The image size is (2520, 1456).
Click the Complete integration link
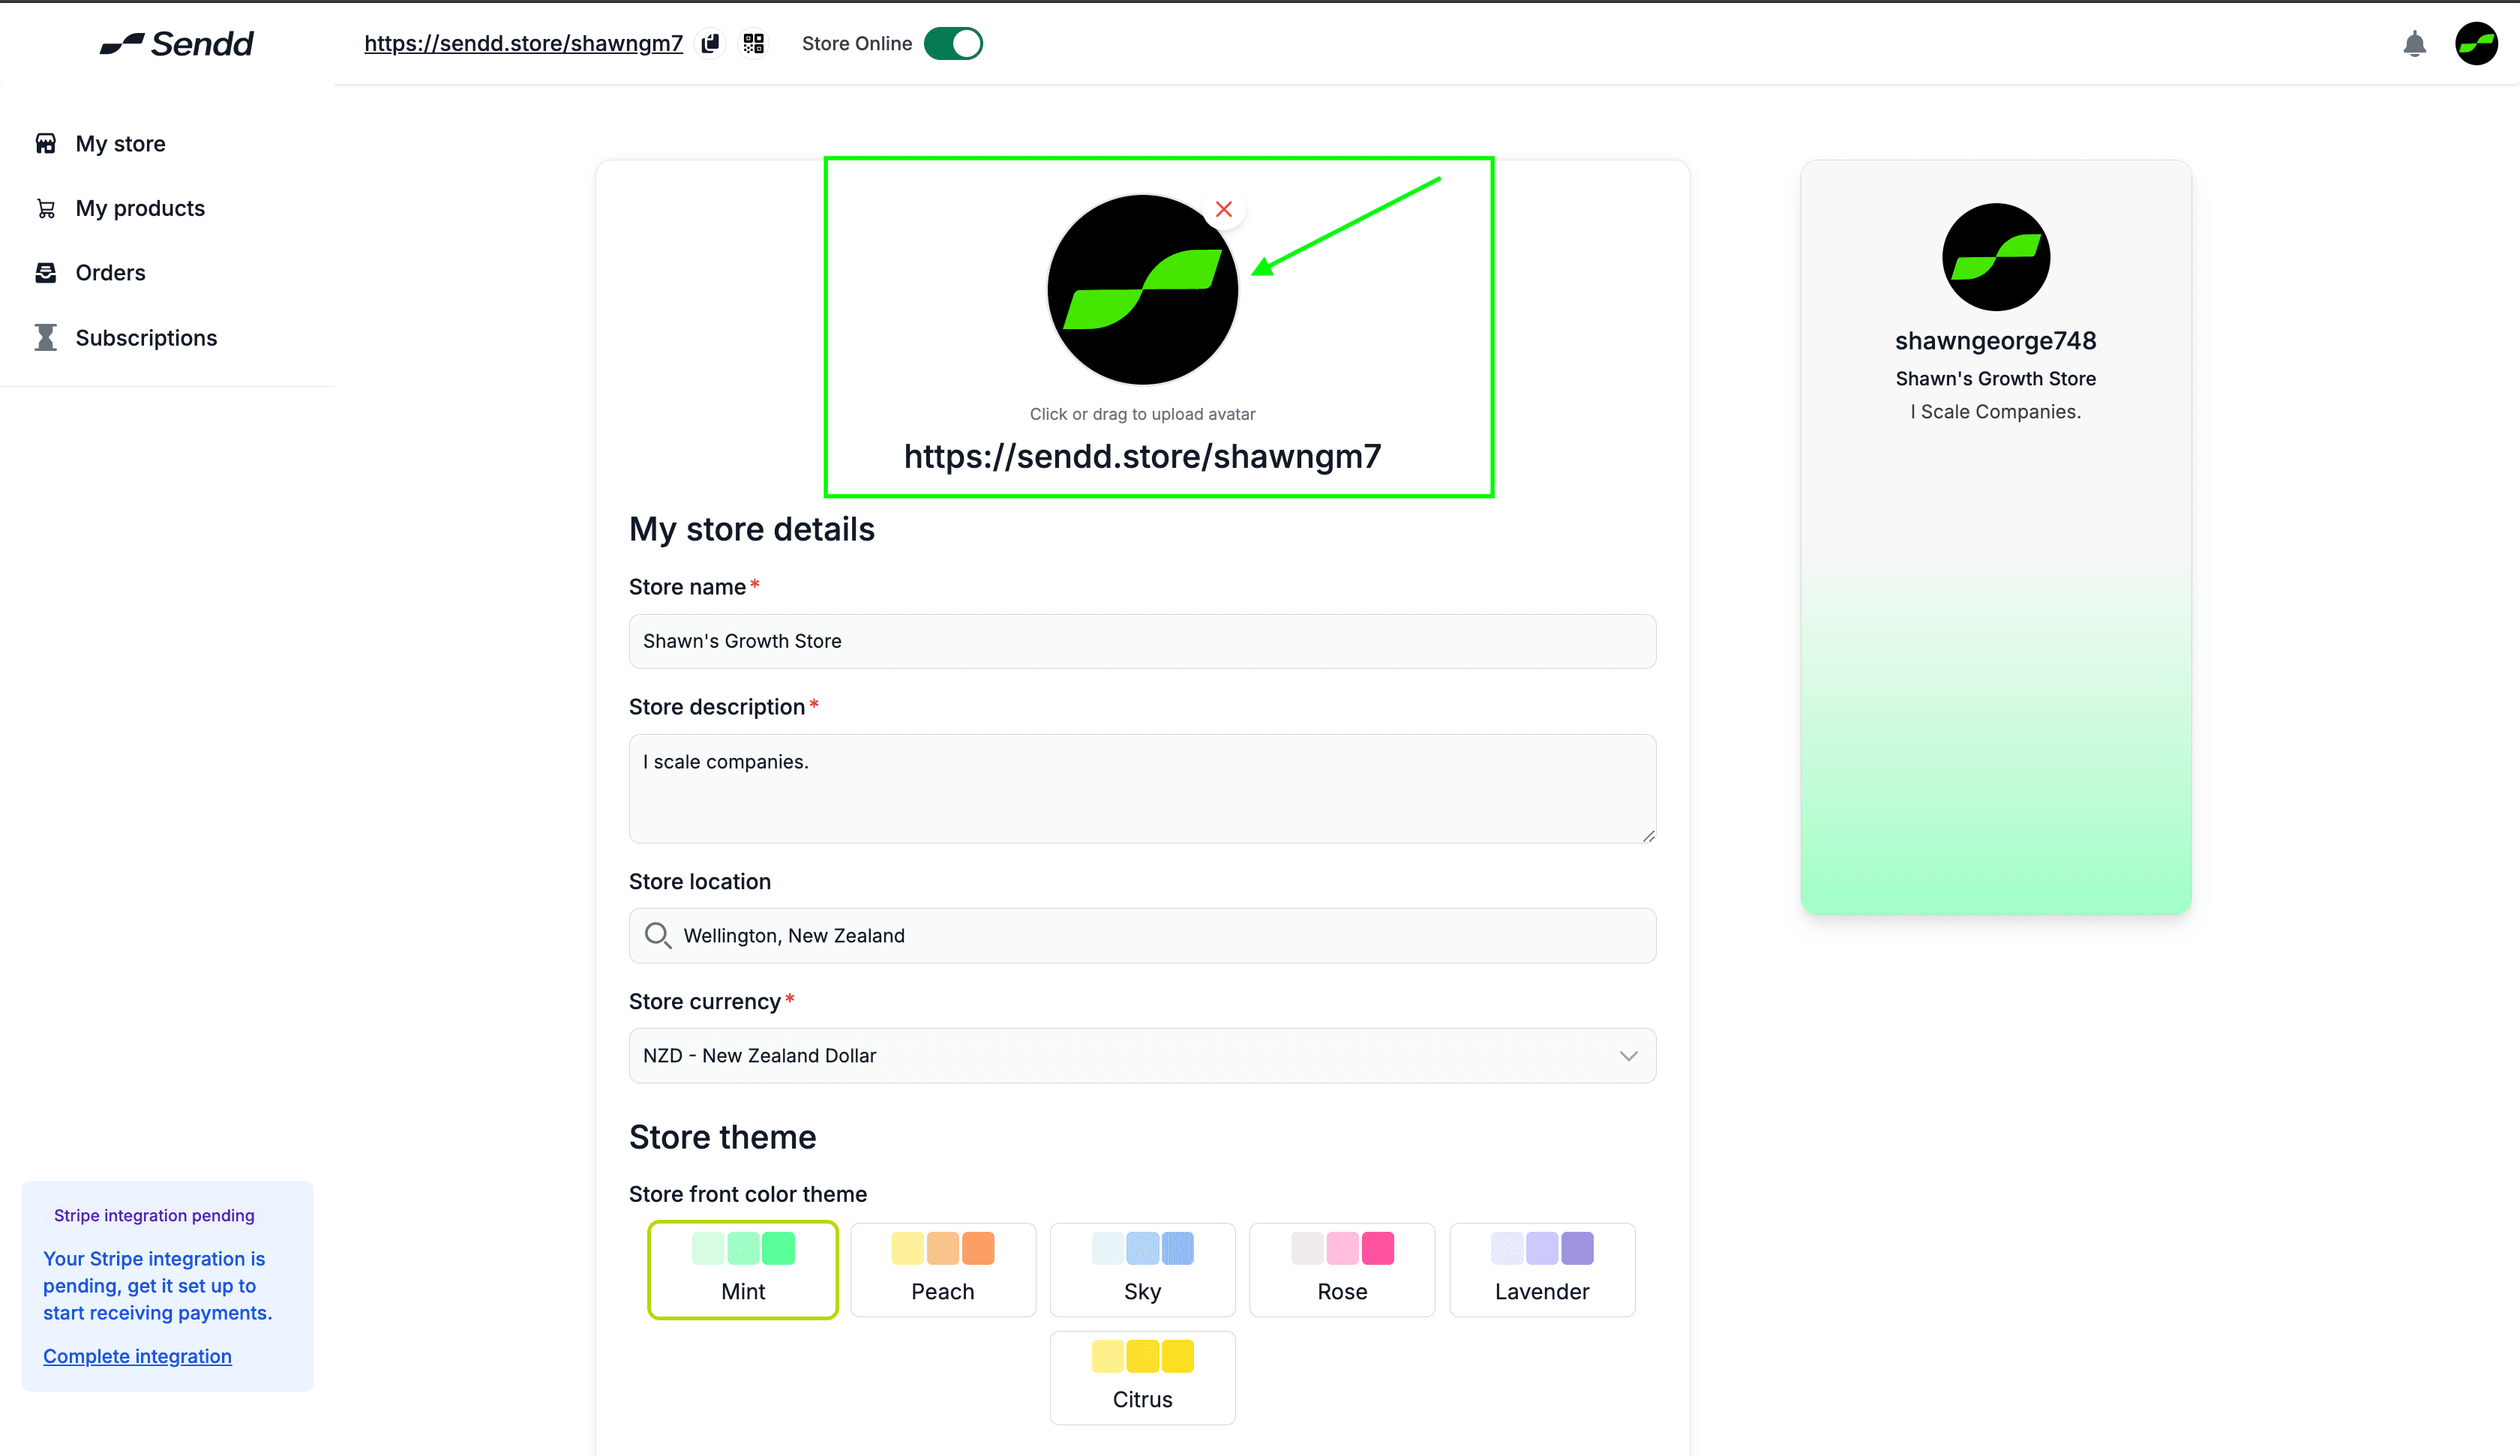(137, 1356)
